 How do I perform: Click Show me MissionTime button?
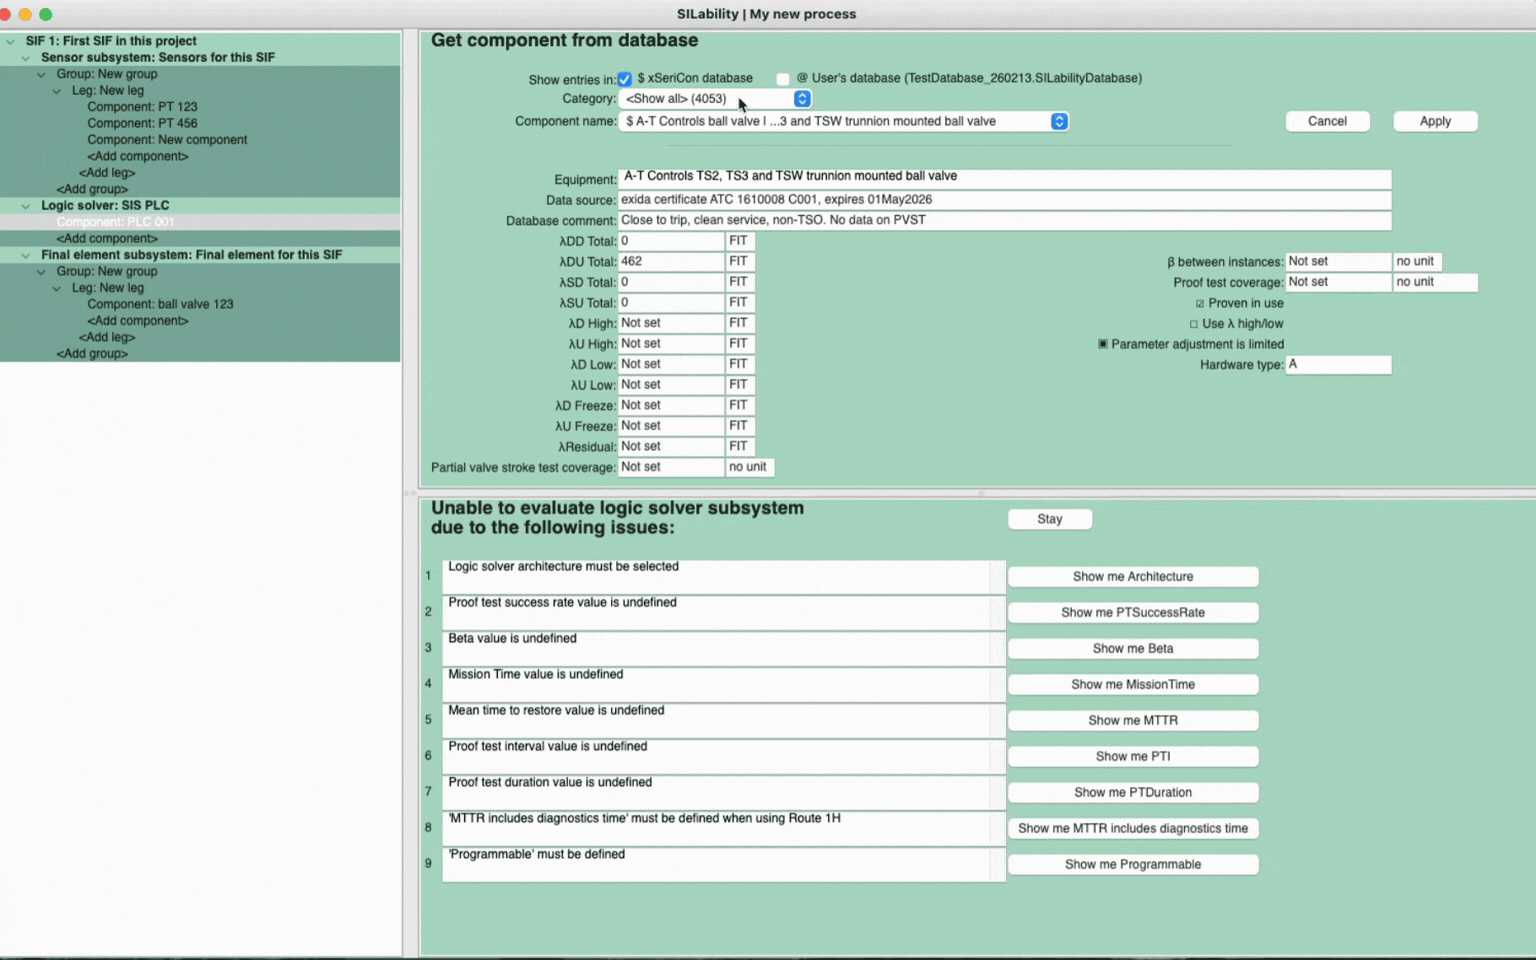pyautogui.click(x=1132, y=685)
